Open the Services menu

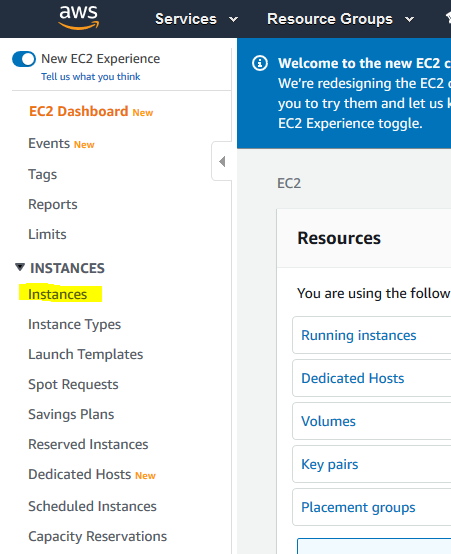186,19
